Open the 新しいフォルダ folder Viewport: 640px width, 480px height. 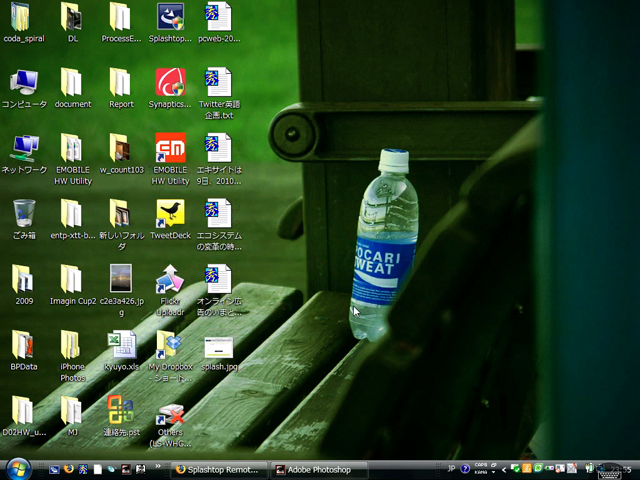pos(121,213)
